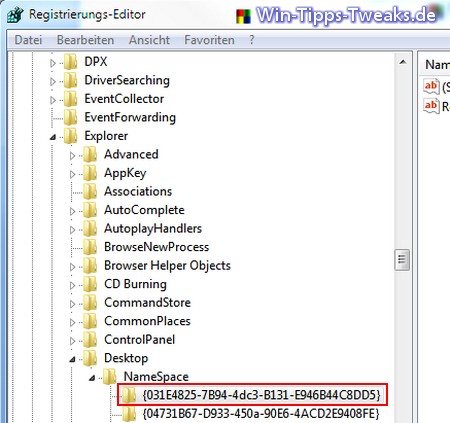Collapse the Desktop key
450x423 pixels.
[73, 359]
